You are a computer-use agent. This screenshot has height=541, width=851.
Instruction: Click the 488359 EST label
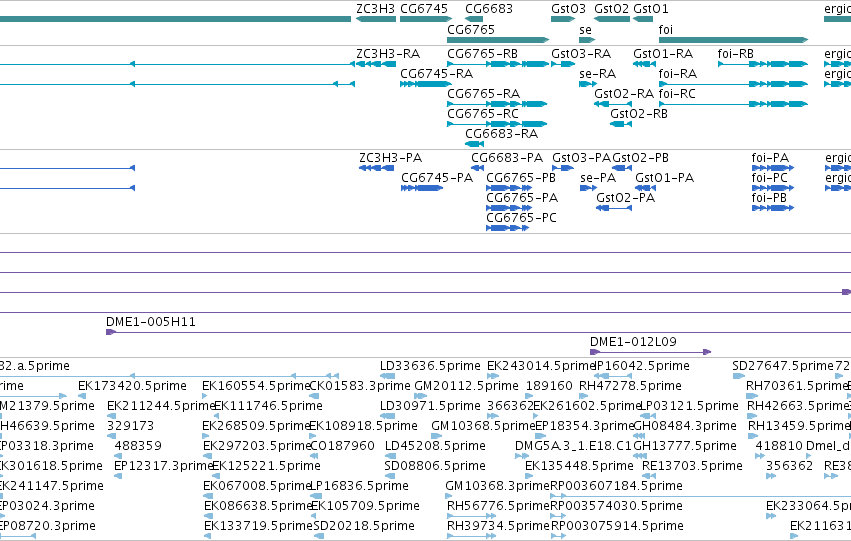(138, 446)
